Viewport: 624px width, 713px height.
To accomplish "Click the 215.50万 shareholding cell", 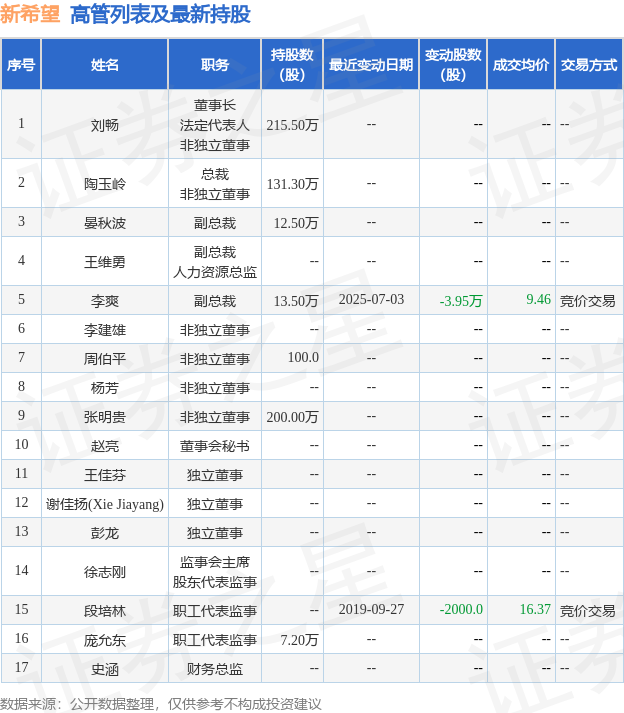I will pos(292,125).
